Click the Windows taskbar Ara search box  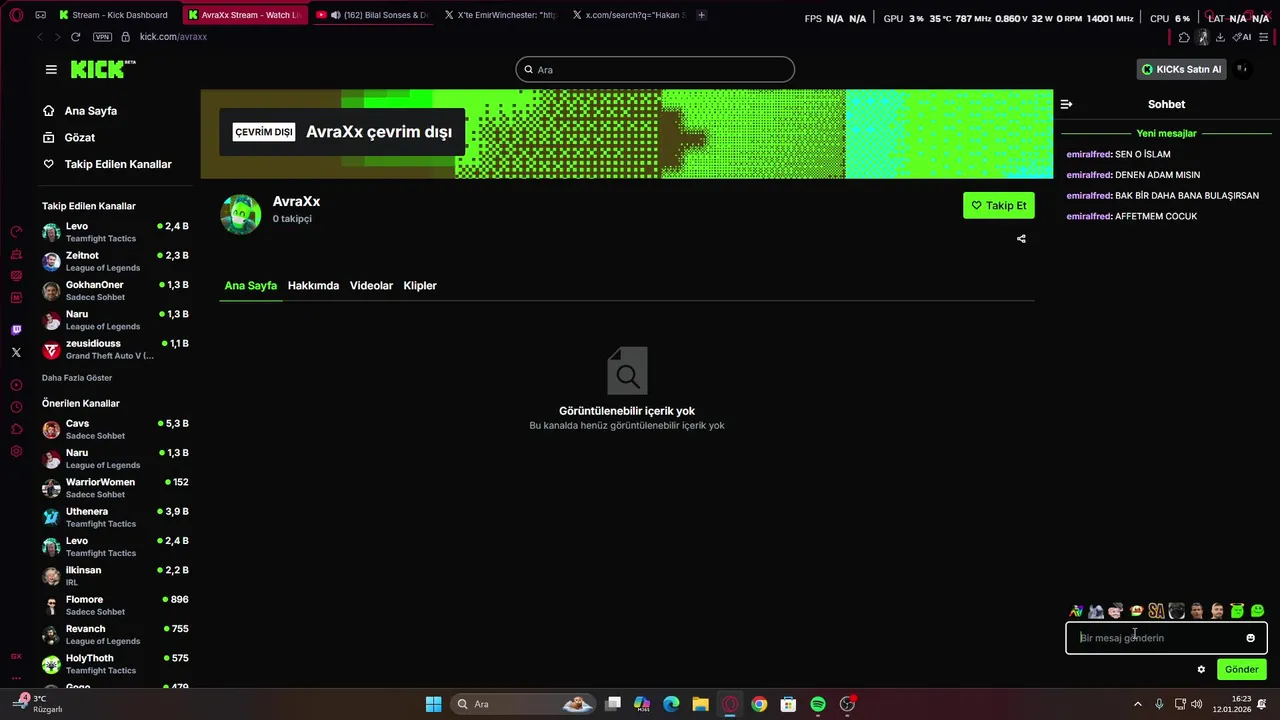(x=523, y=704)
